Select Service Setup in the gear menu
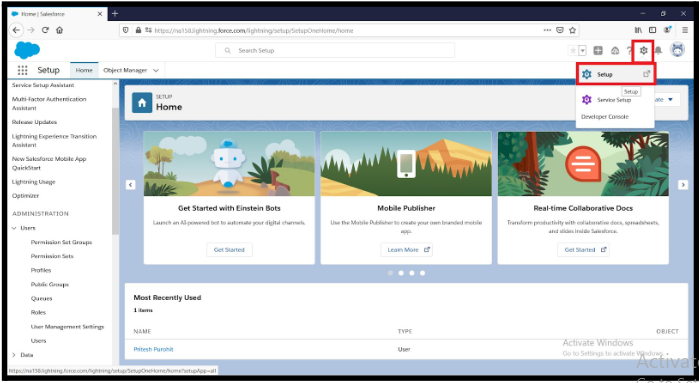This screenshot has height=383, width=699. (614, 100)
